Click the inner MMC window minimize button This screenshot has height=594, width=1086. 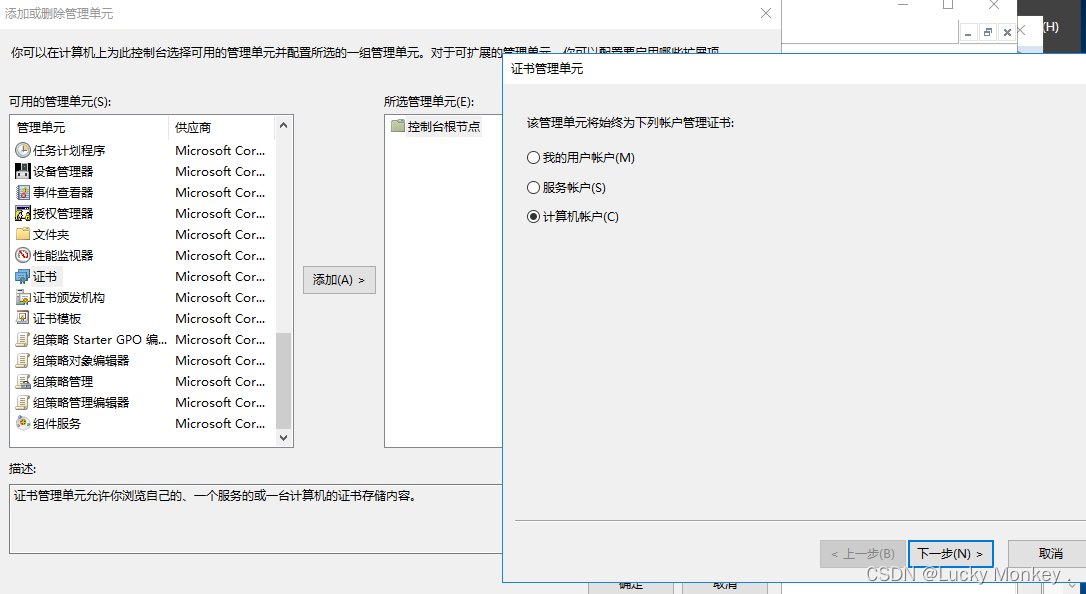coord(968,32)
